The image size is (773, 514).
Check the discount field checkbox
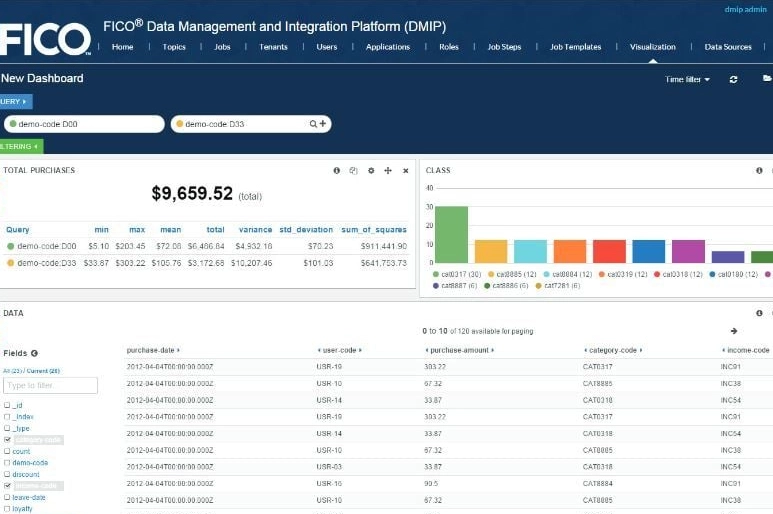pos(7,474)
